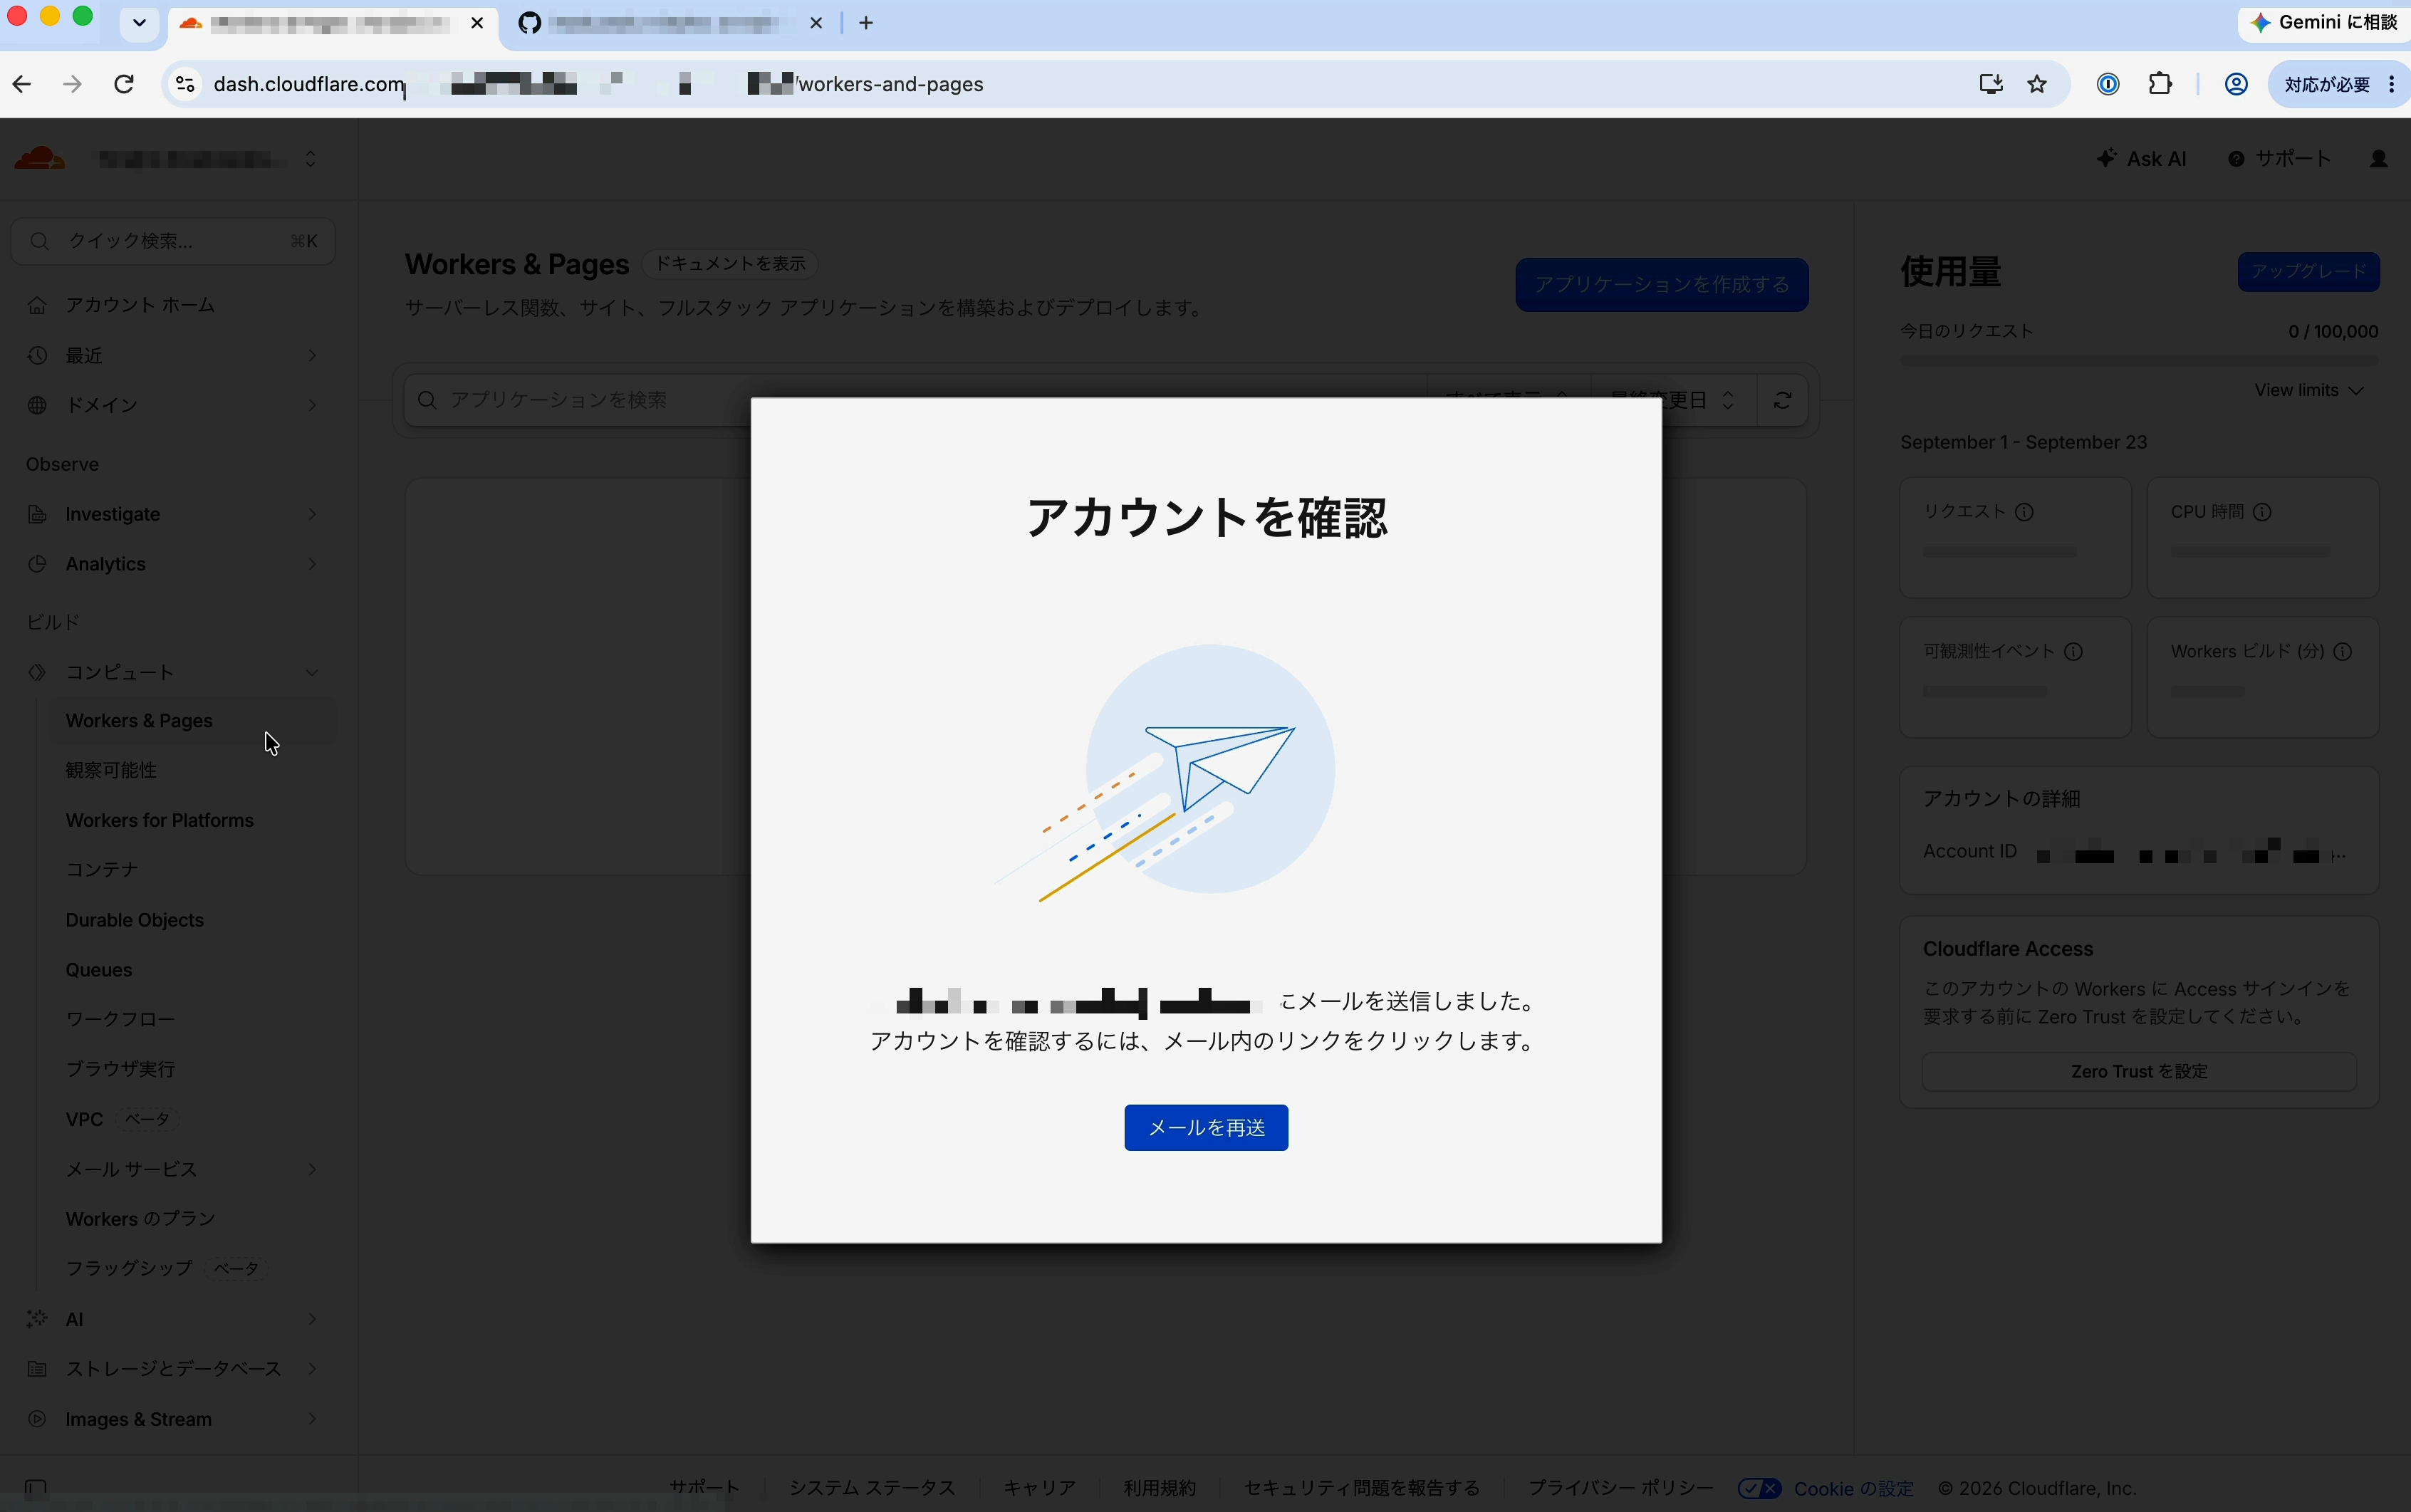The height and width of the screenshot is (1512, 2411).
Task: Close the GitHub browser tab
Action: [816, 23]
